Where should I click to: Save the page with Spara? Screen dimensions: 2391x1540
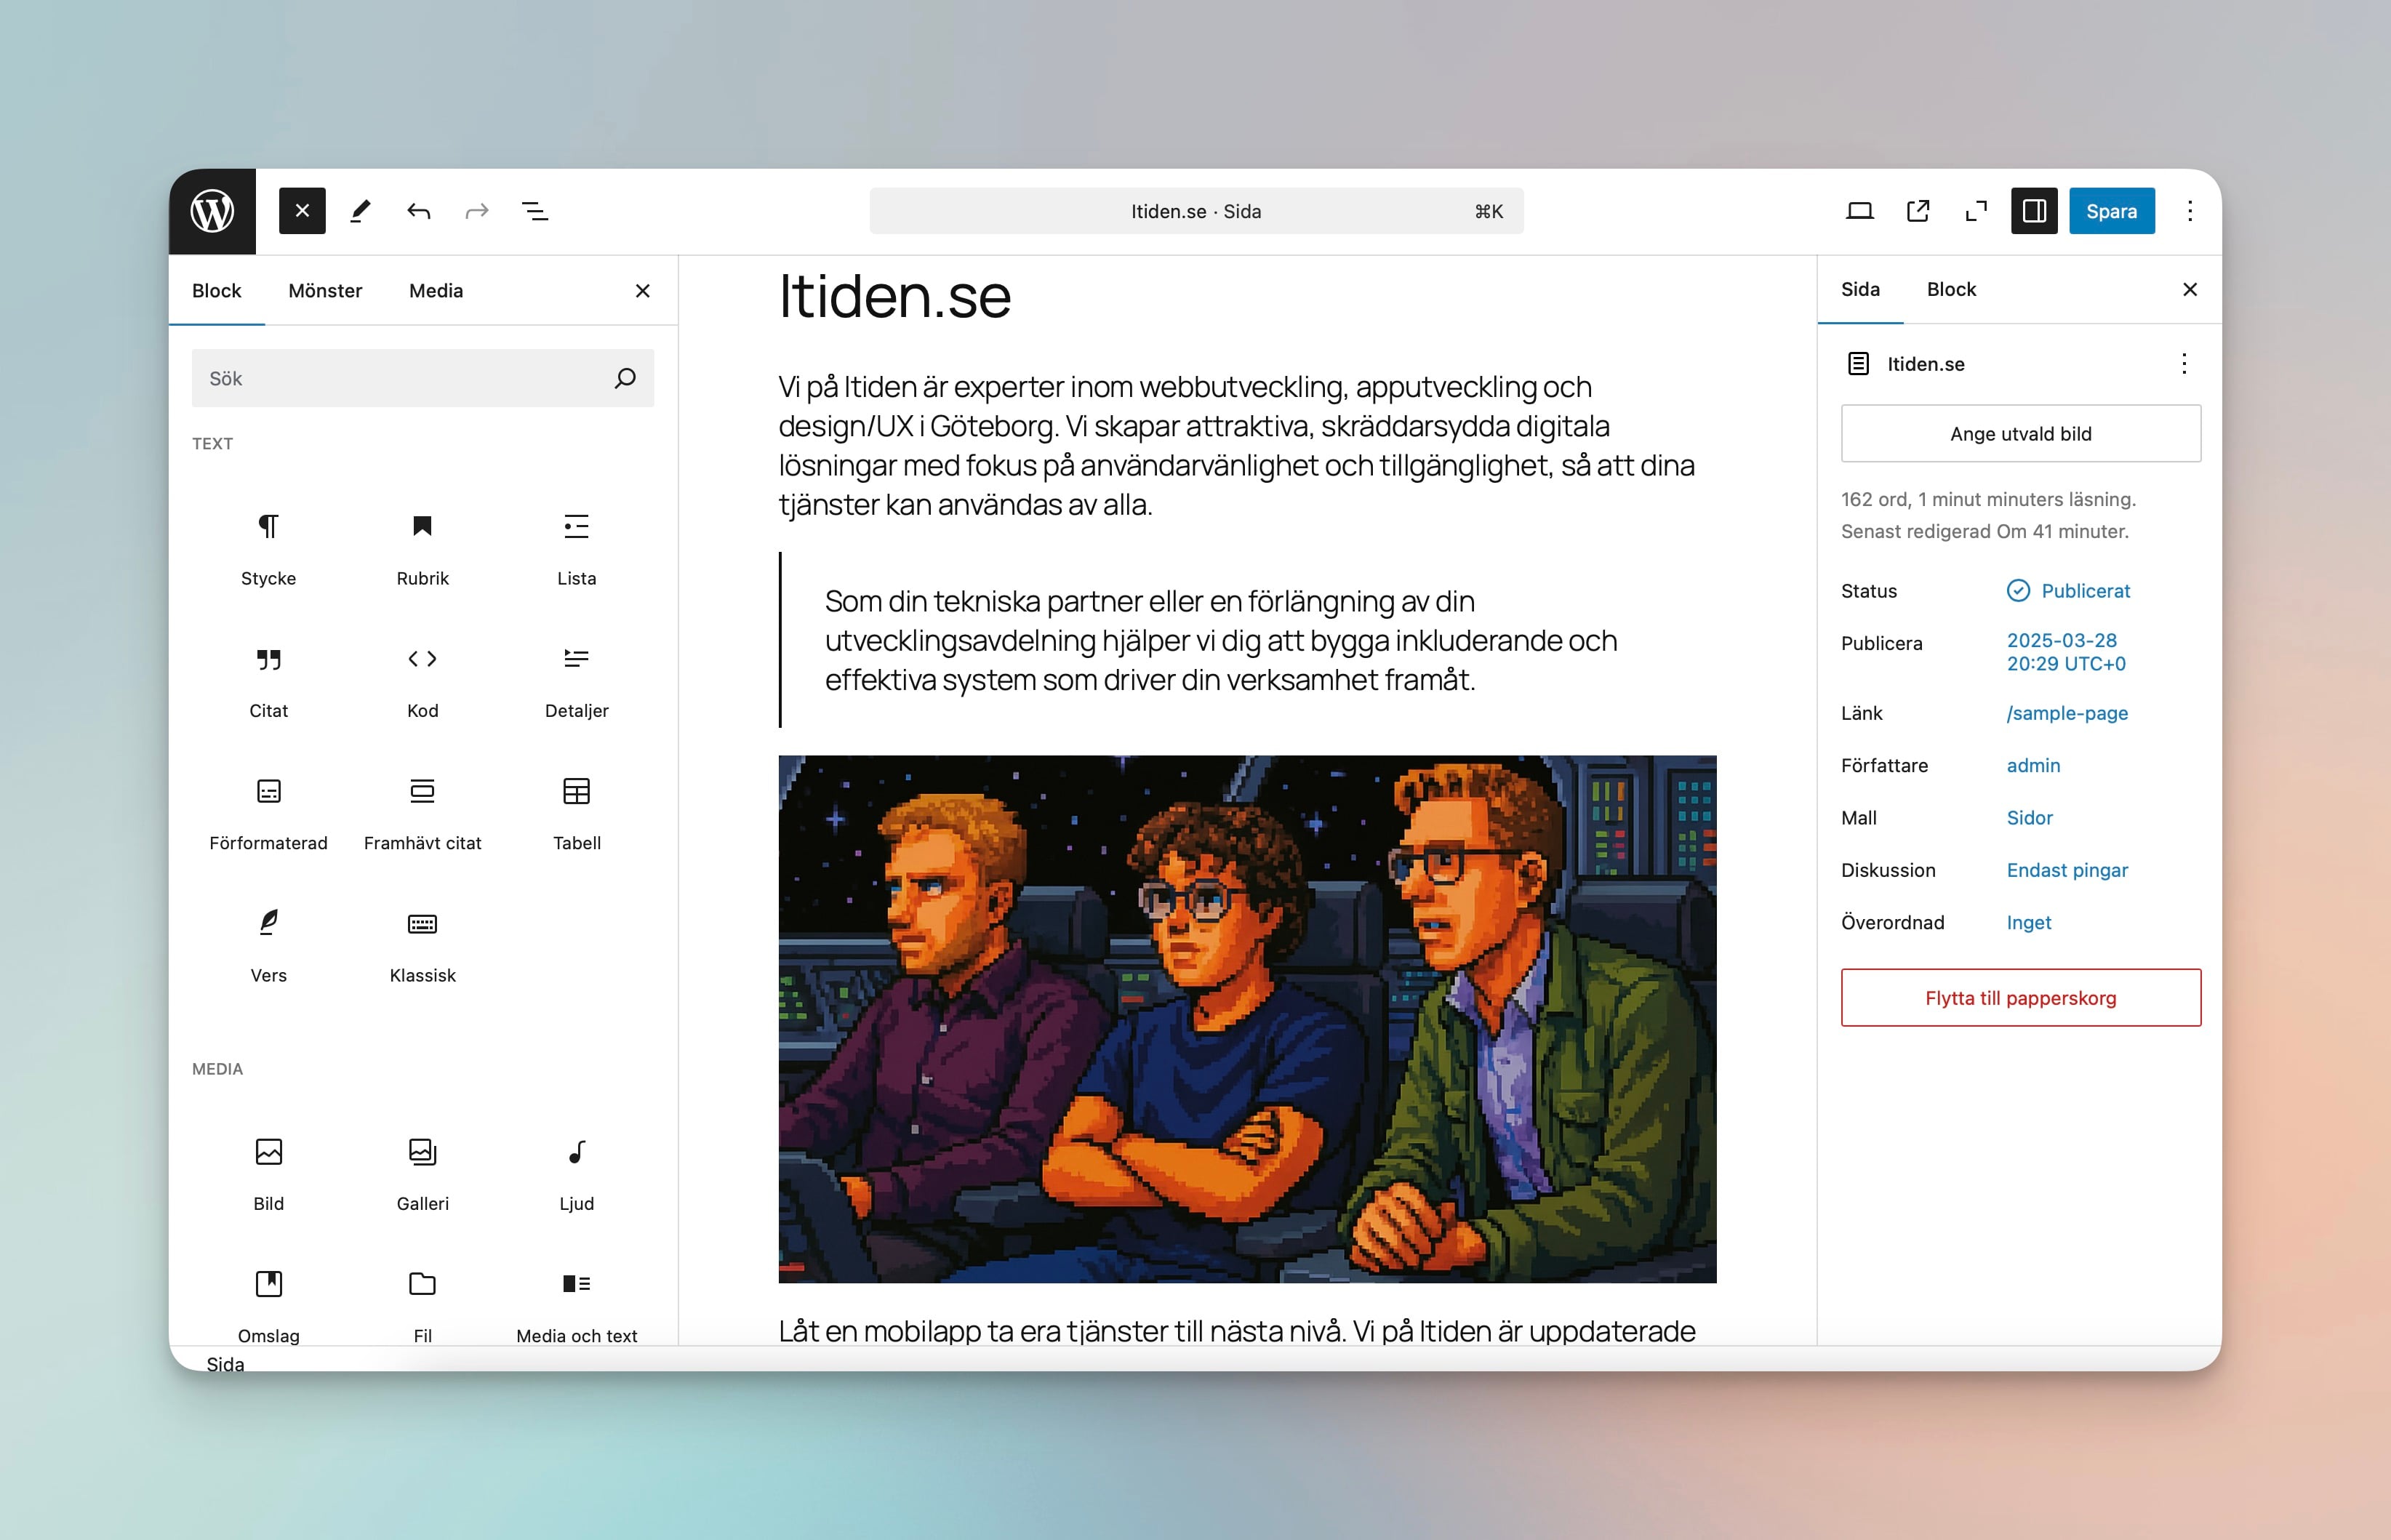[x=2111, y=211]
